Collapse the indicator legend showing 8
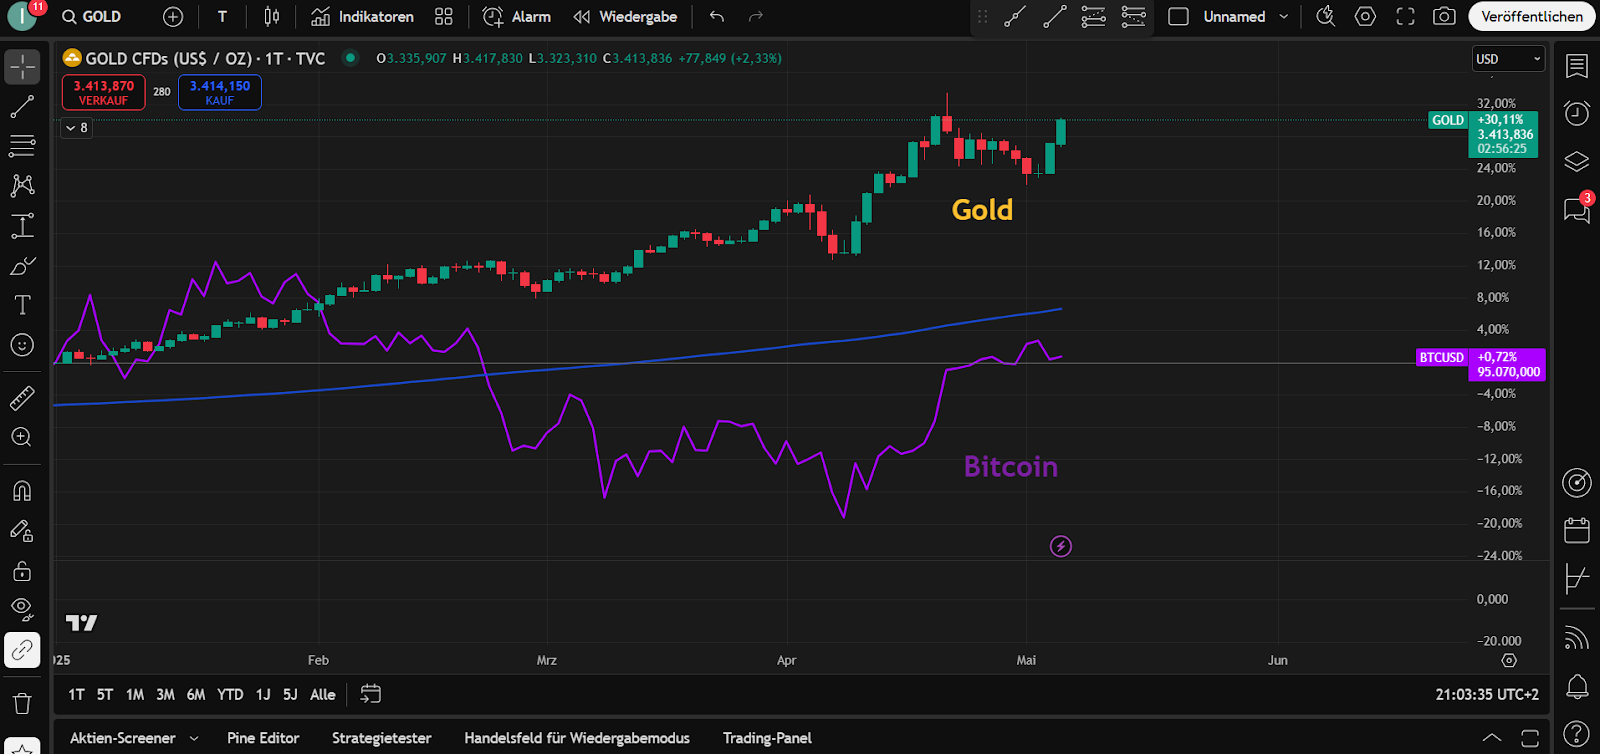The width and height of the screenshot is (1600, 754). pos(76,128)
